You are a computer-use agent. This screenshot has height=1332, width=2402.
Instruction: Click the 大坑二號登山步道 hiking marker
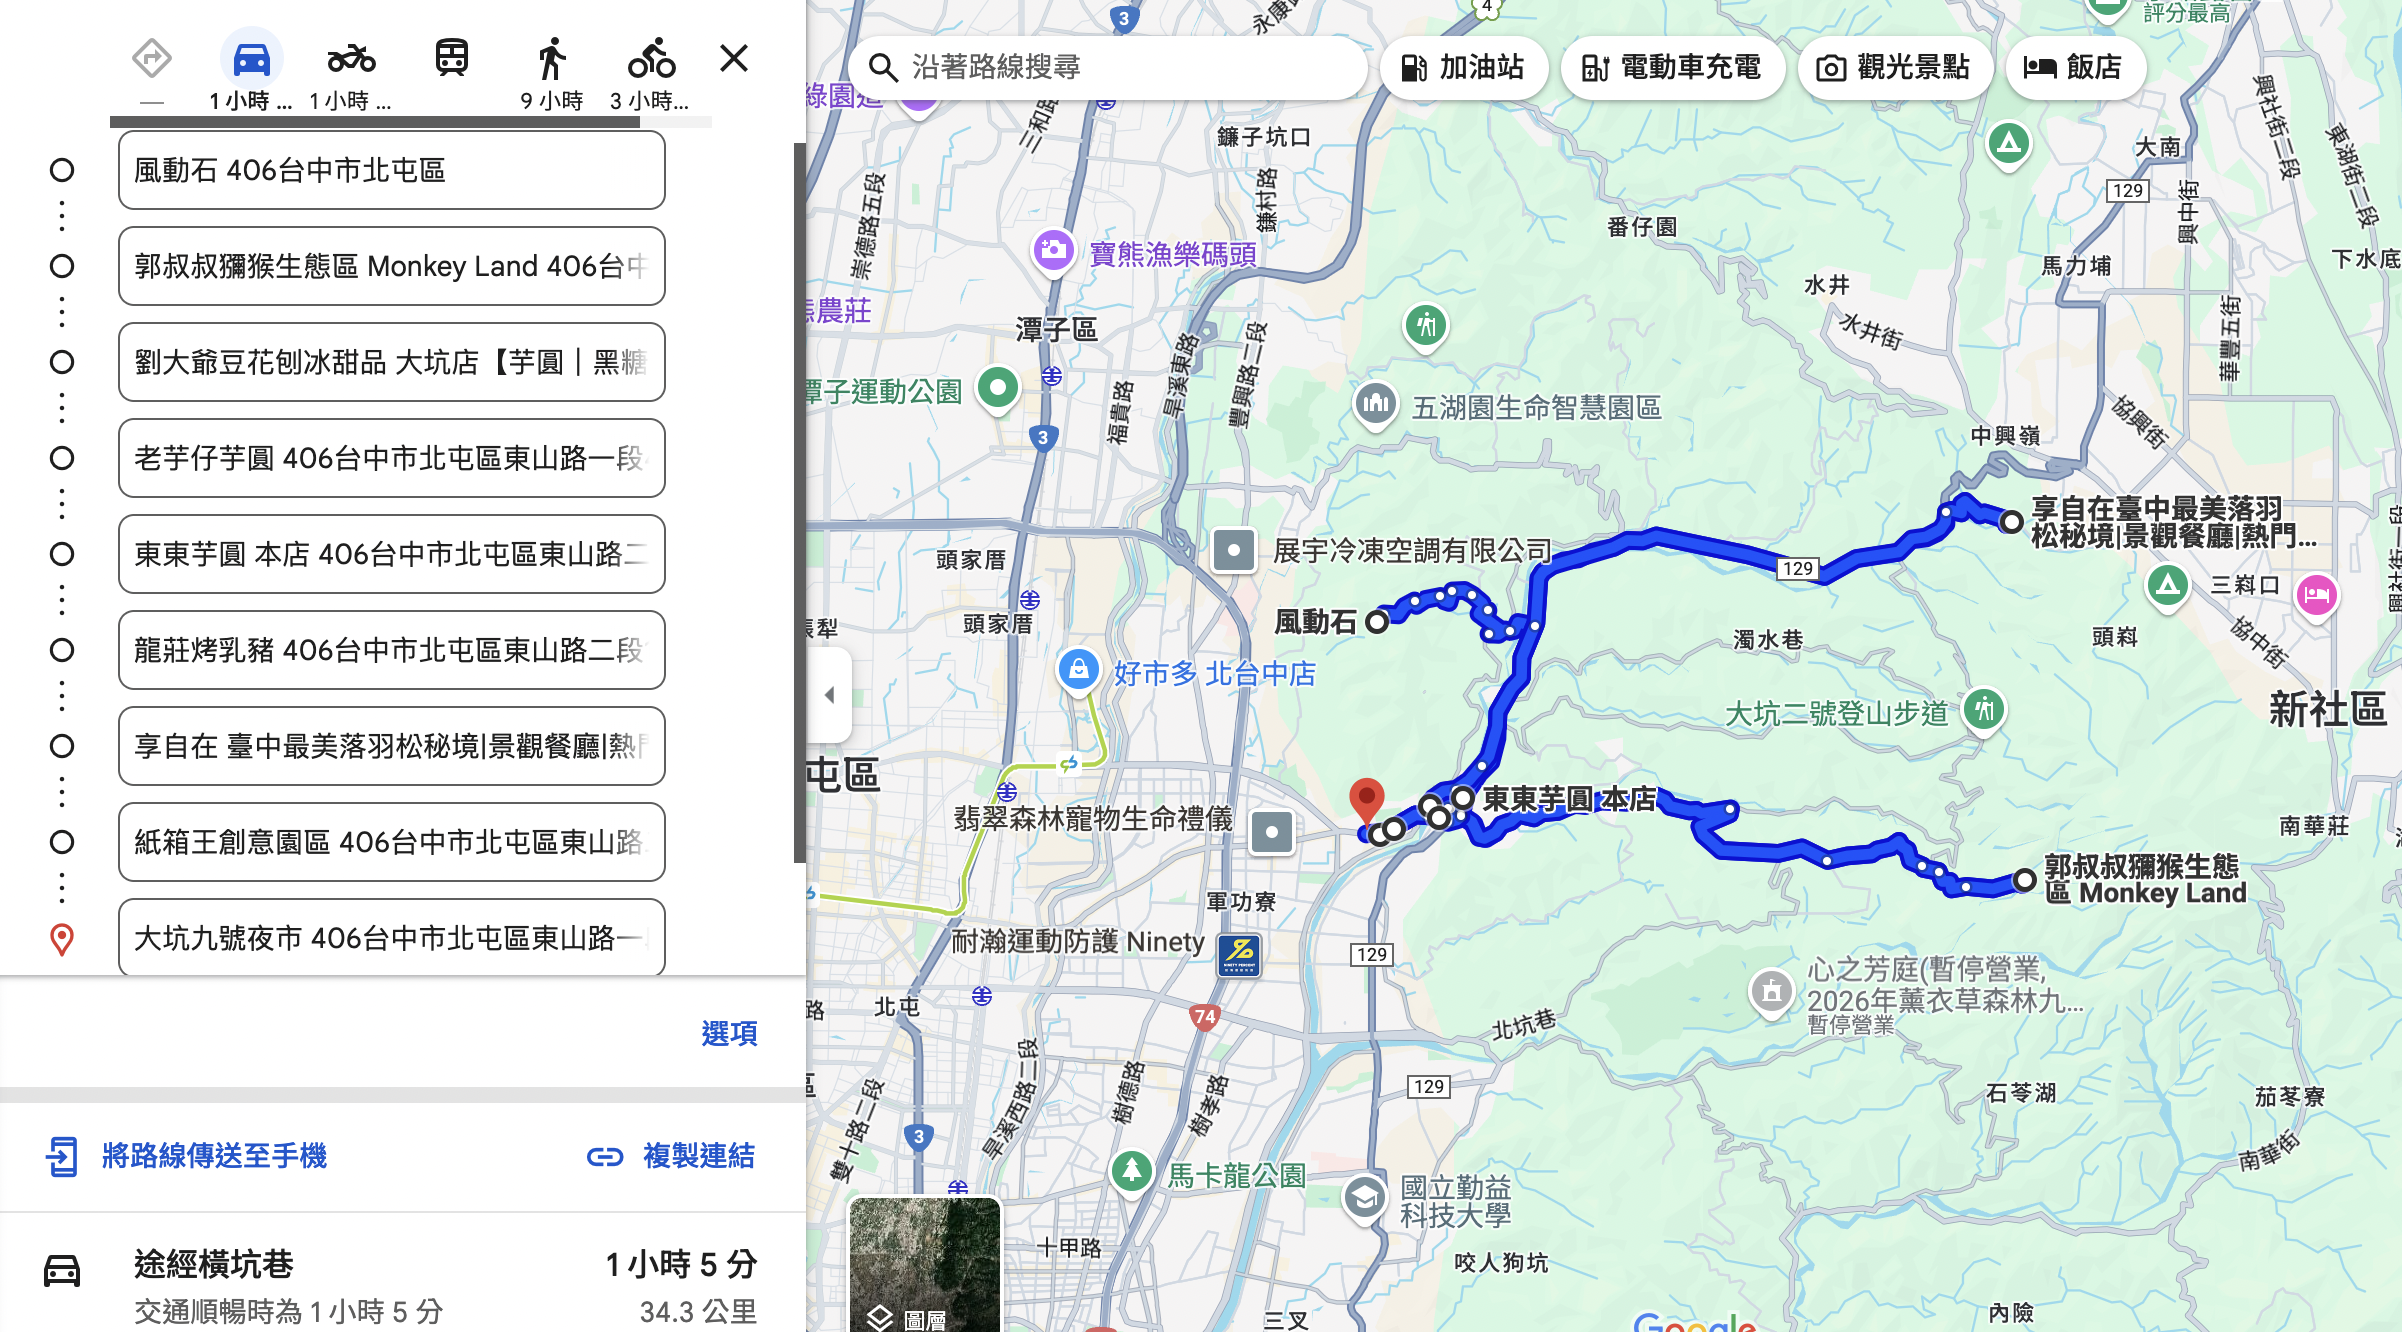[1985, 711]
